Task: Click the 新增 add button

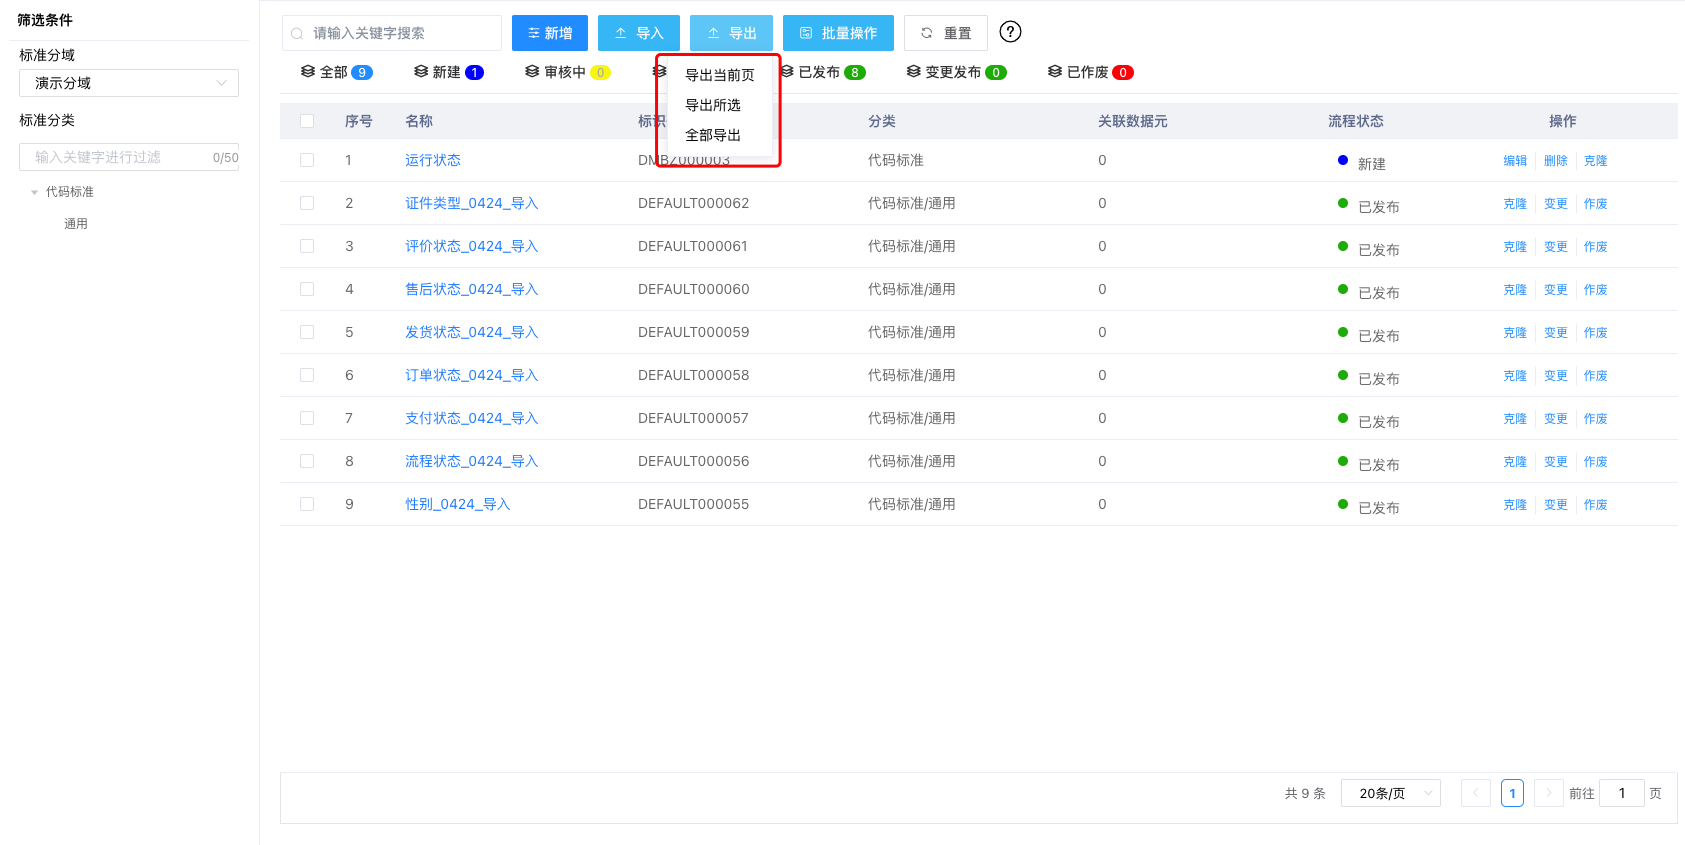Action: (549, 33)
